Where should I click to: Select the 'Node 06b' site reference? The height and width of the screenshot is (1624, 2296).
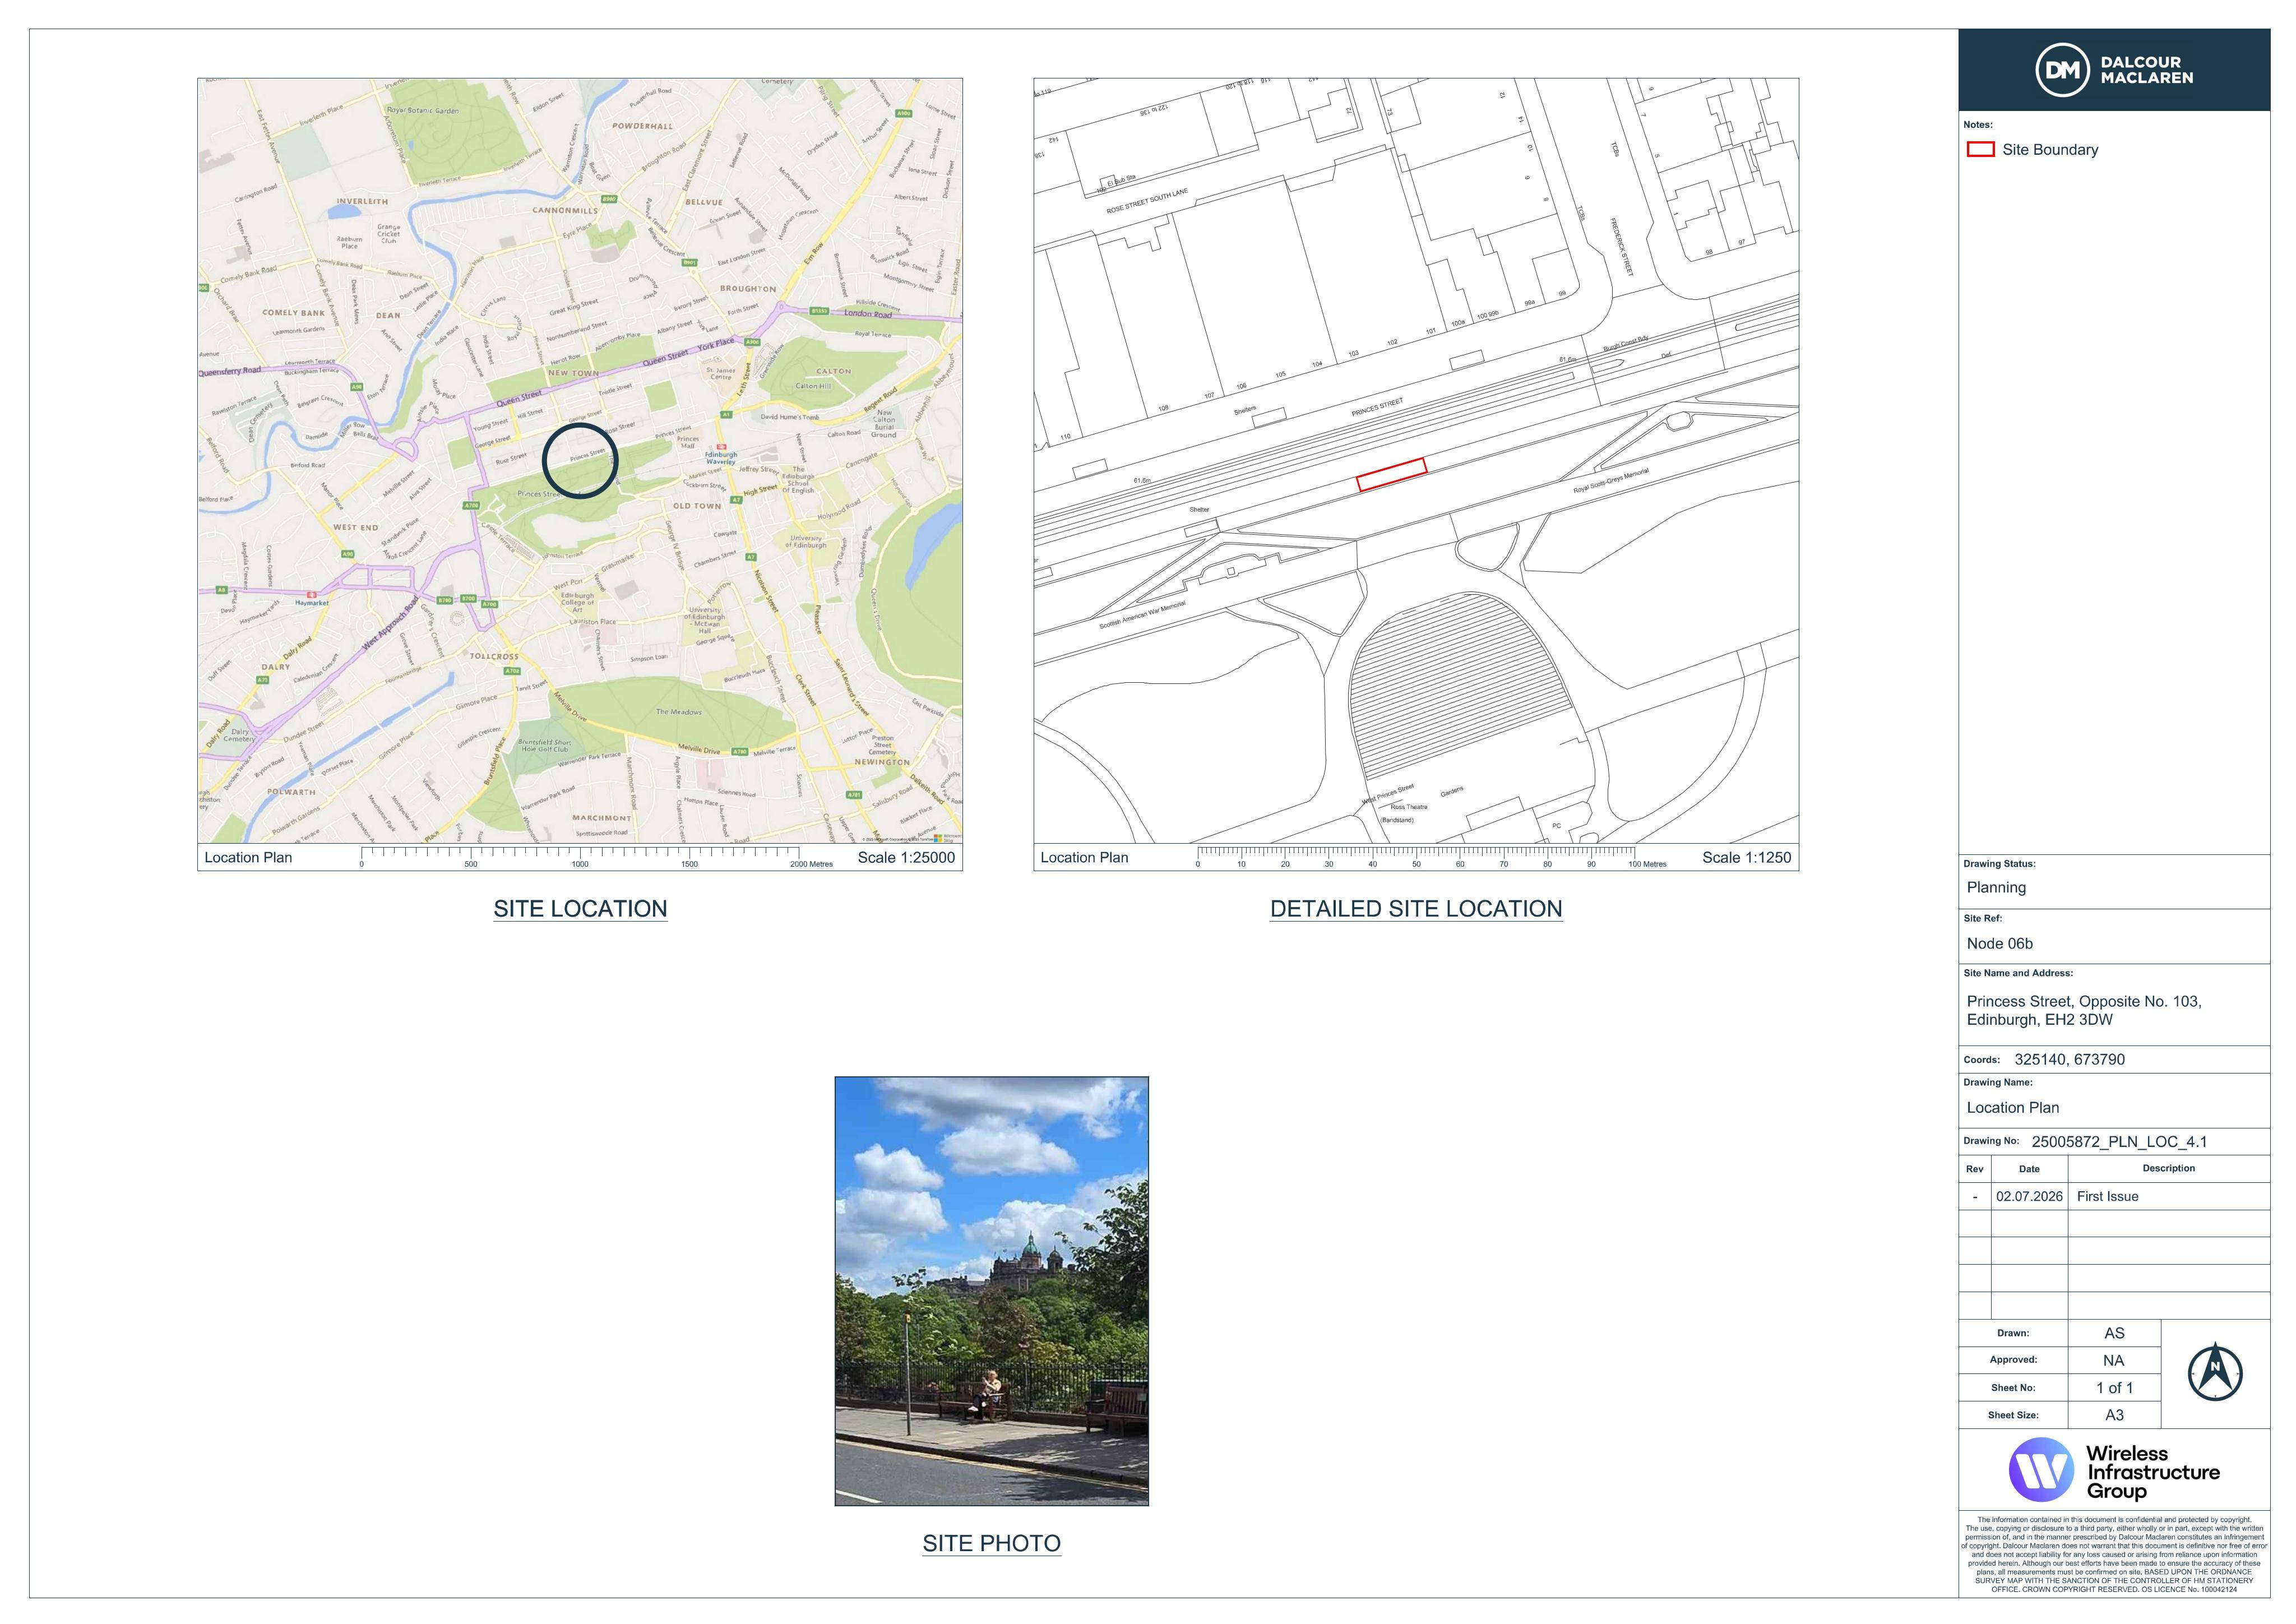1999,944
